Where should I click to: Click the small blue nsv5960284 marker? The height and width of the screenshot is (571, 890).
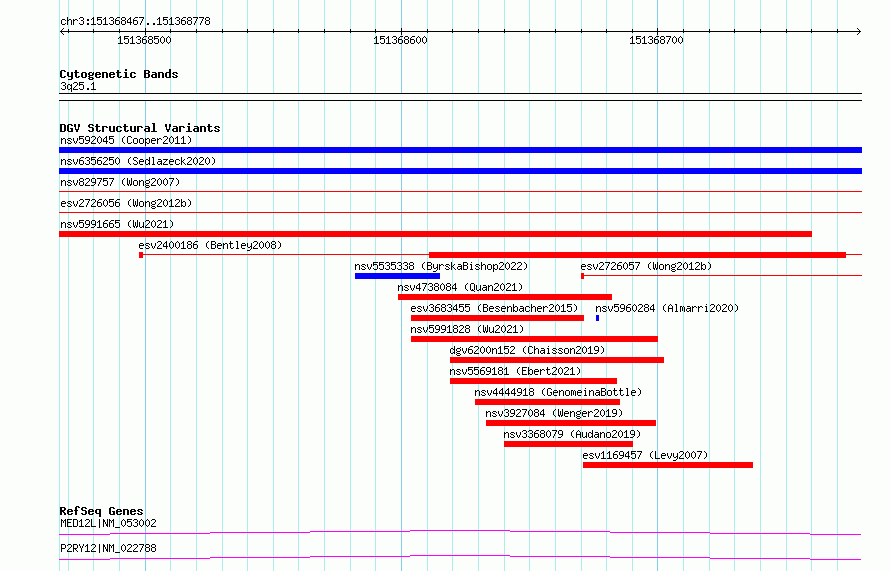[x=597, y=318]
